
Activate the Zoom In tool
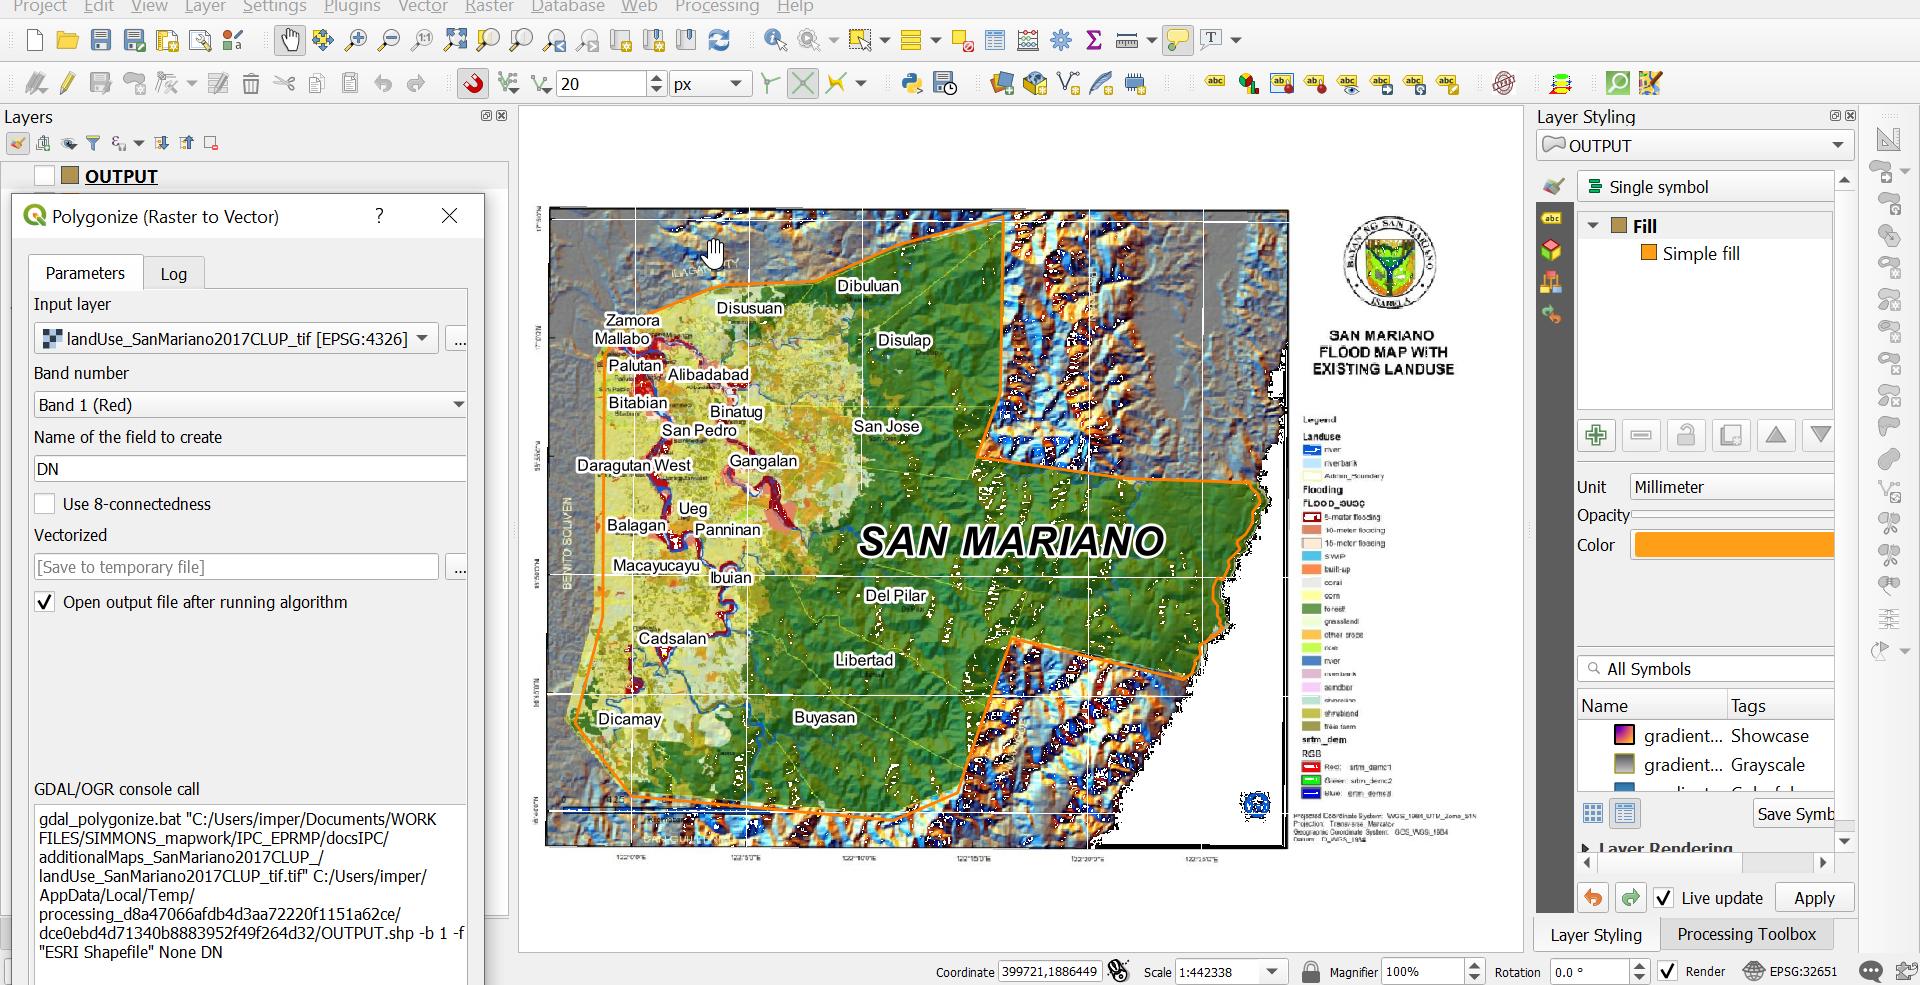353,41
